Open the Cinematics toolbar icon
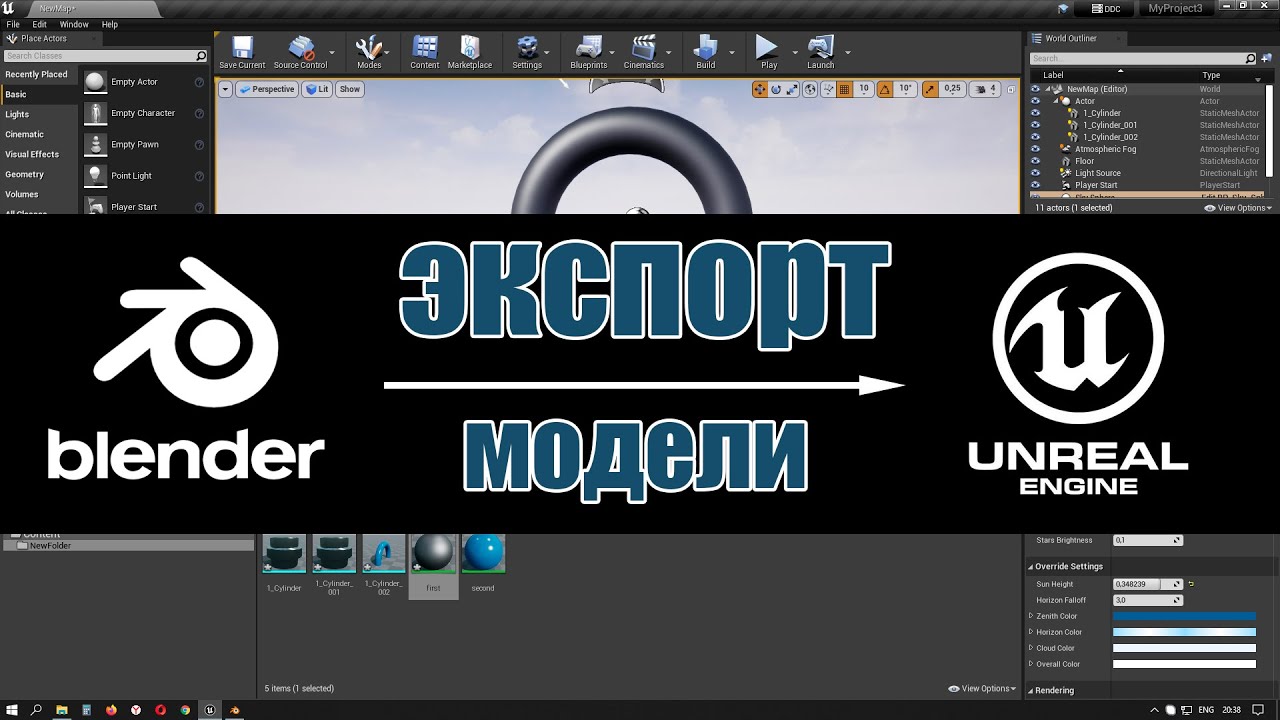Viewport: 1280px width, 720px height. click(644, 52)
